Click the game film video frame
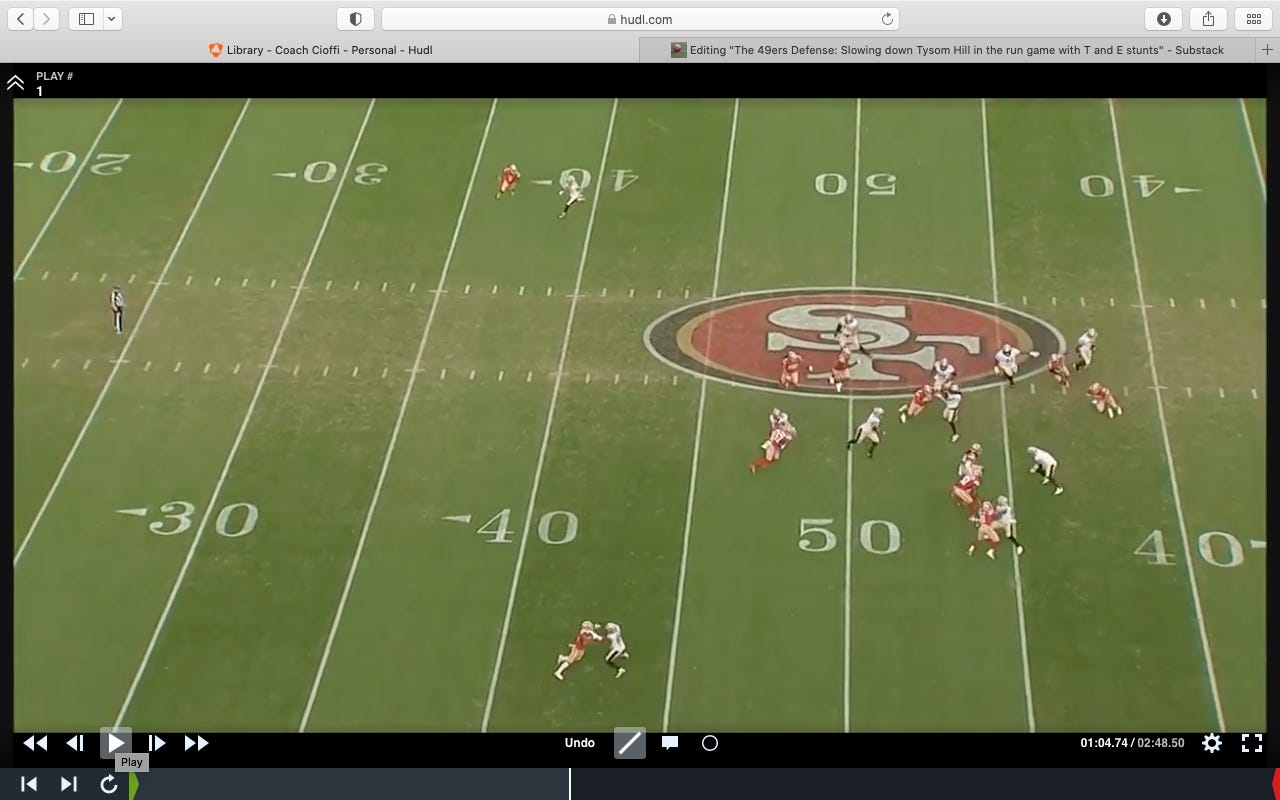The image size is (1280, 800). (x=640, y=415)
